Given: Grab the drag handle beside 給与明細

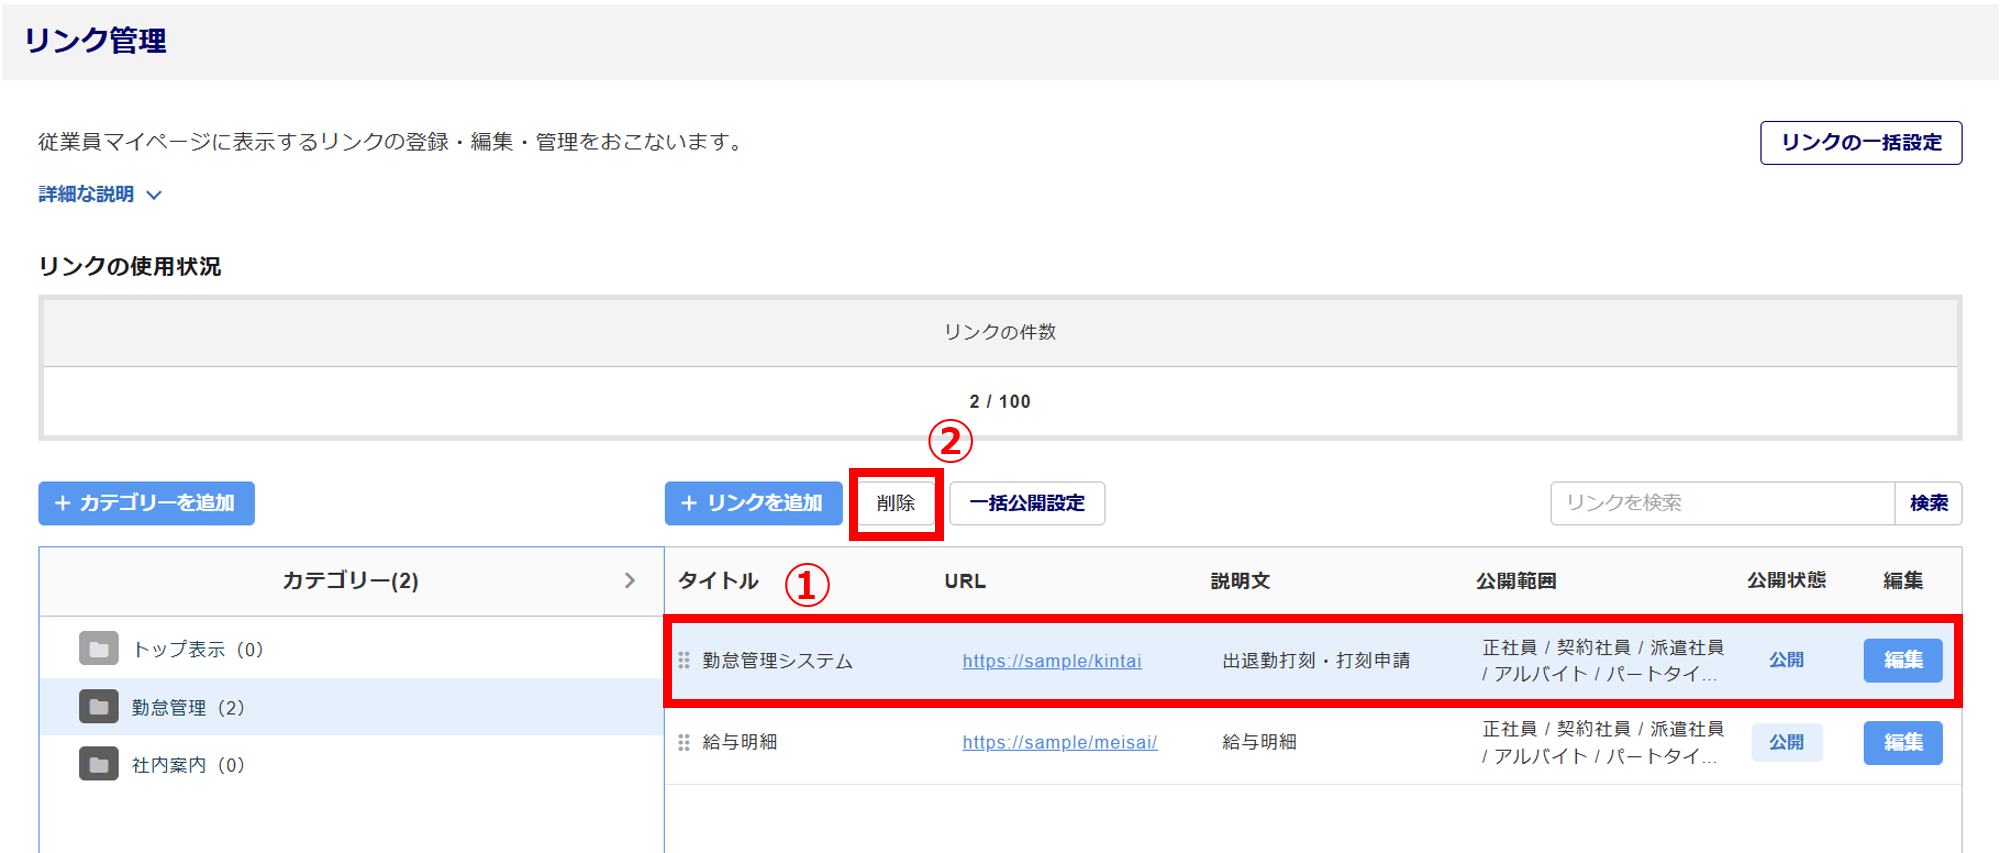Looking at the screenshot, I should click(684, 742).
